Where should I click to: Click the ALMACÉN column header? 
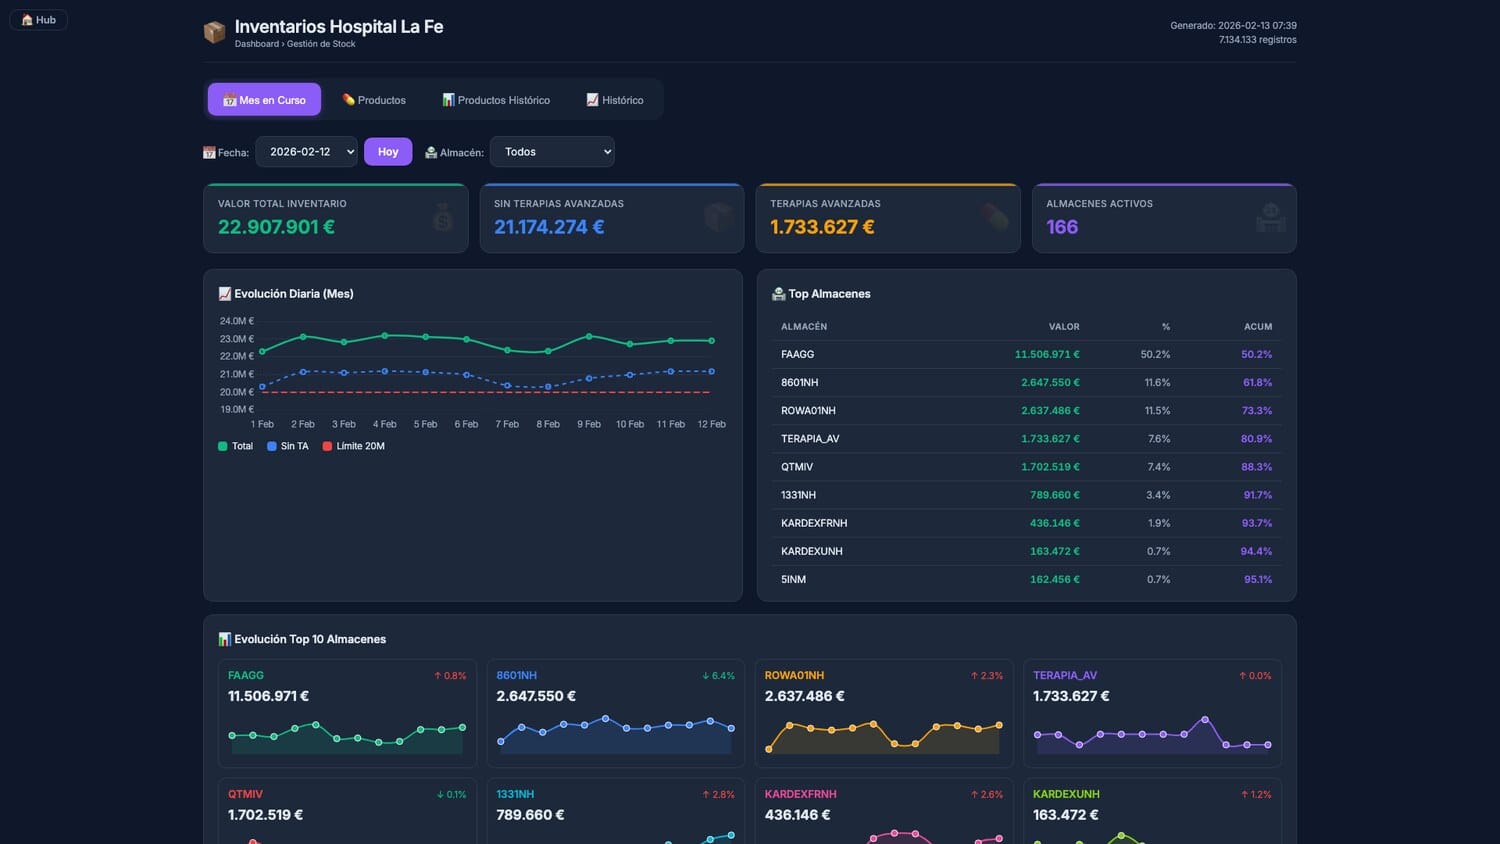click(x=804, y=327)
